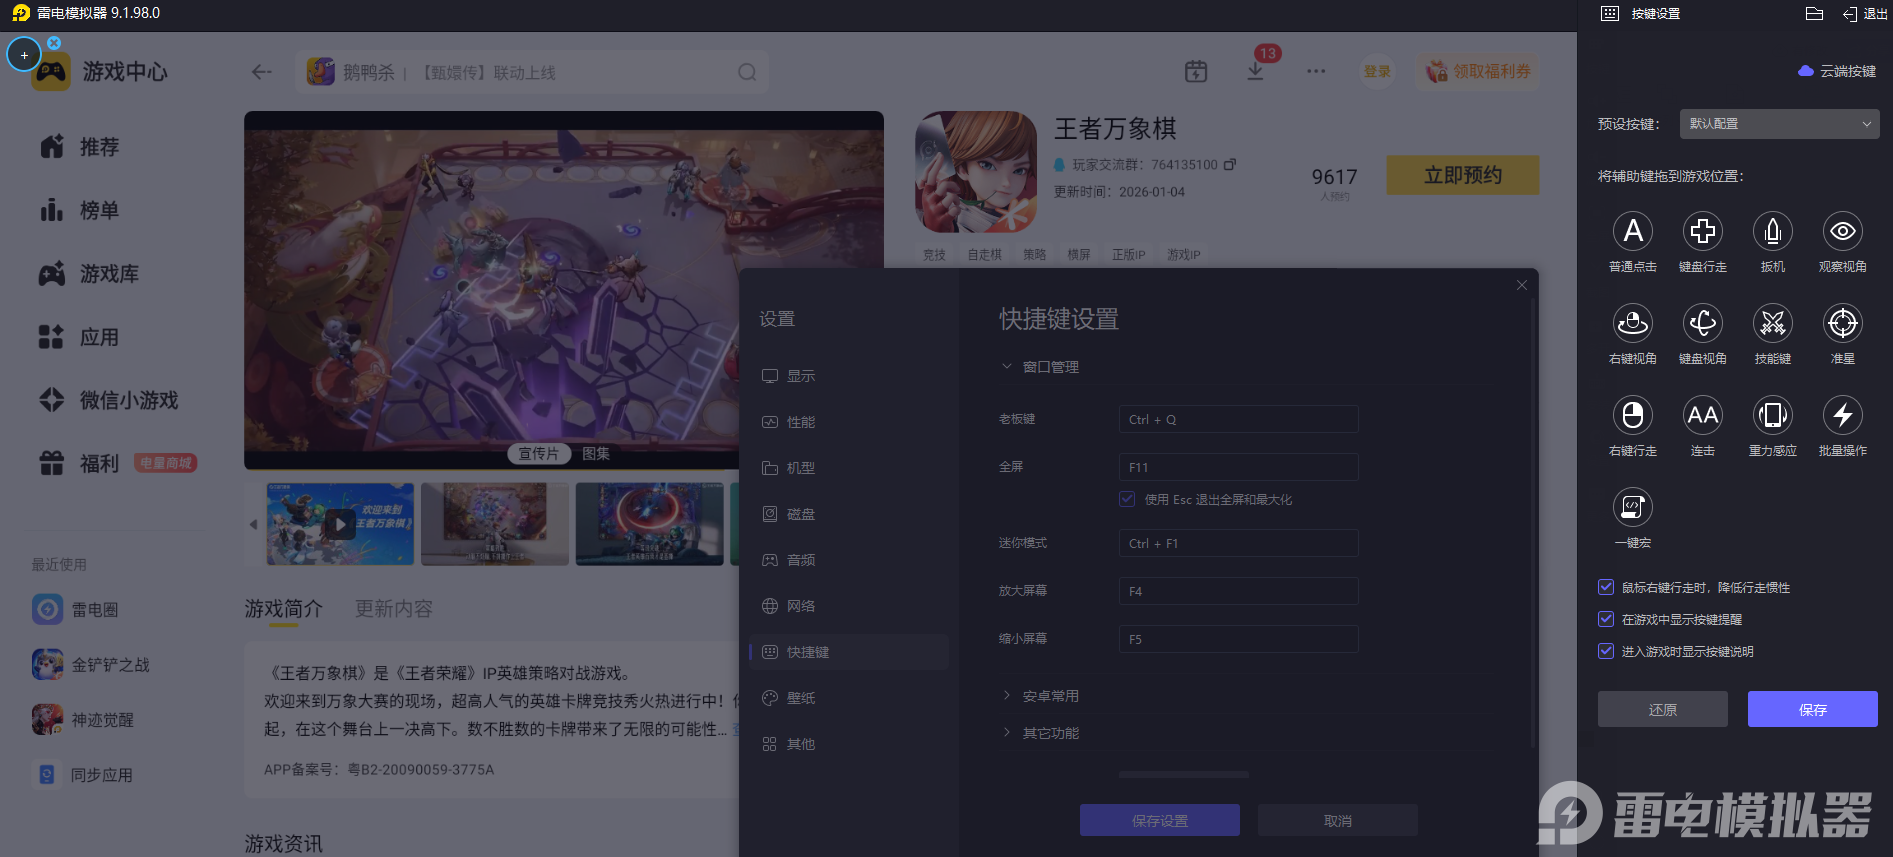Open the three-dots more menu

click(1316, 71)
